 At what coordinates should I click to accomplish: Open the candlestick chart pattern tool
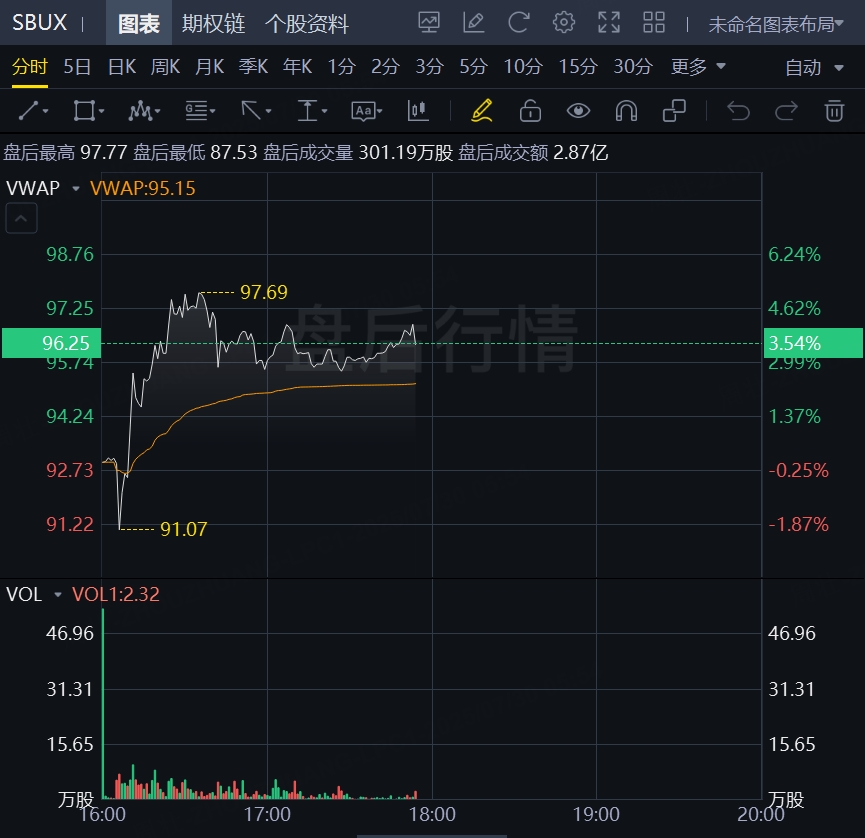click(x=418, y=111)
